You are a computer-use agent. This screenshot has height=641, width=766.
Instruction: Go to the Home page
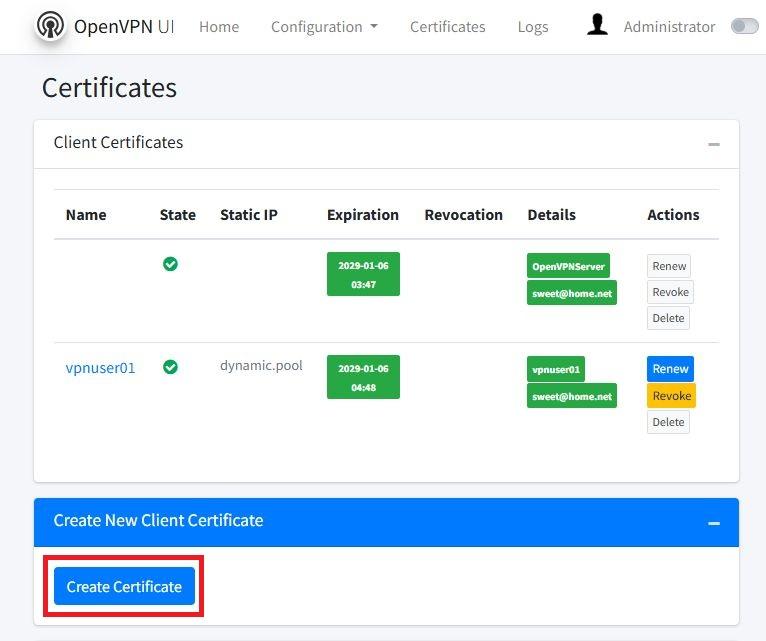click(219, 26)
